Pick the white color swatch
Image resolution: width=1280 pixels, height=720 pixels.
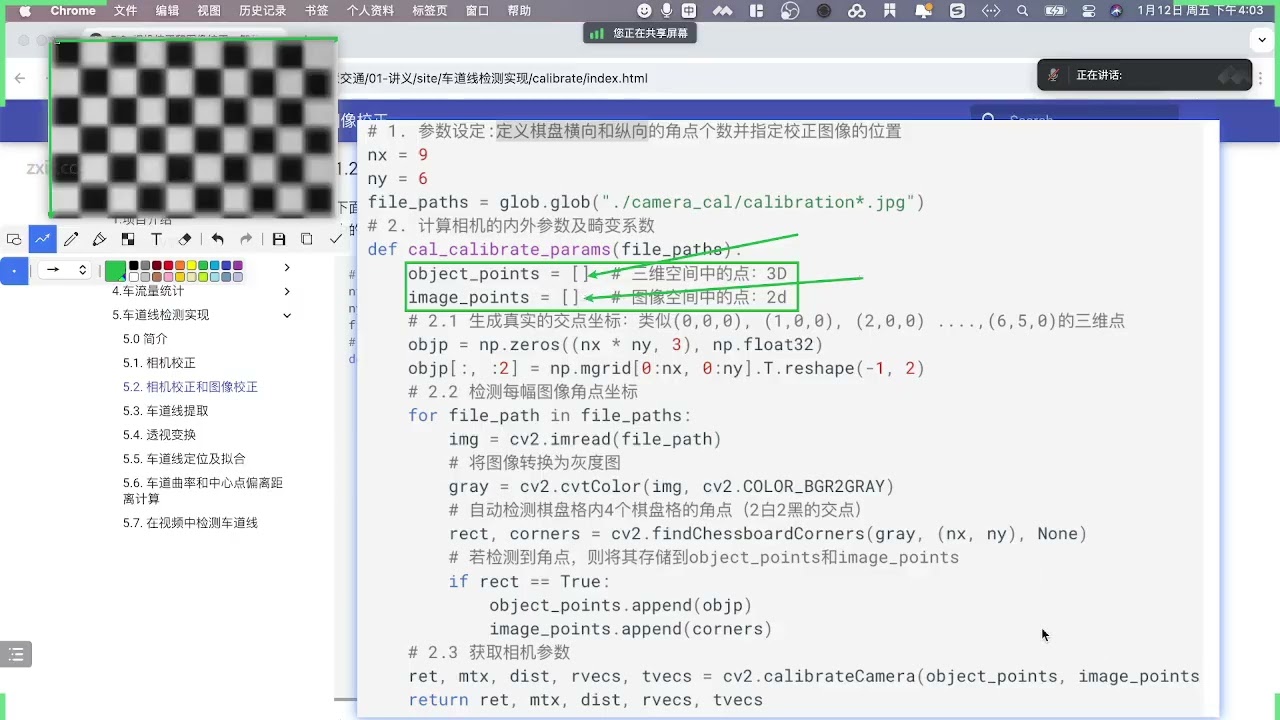click(134, 277)
